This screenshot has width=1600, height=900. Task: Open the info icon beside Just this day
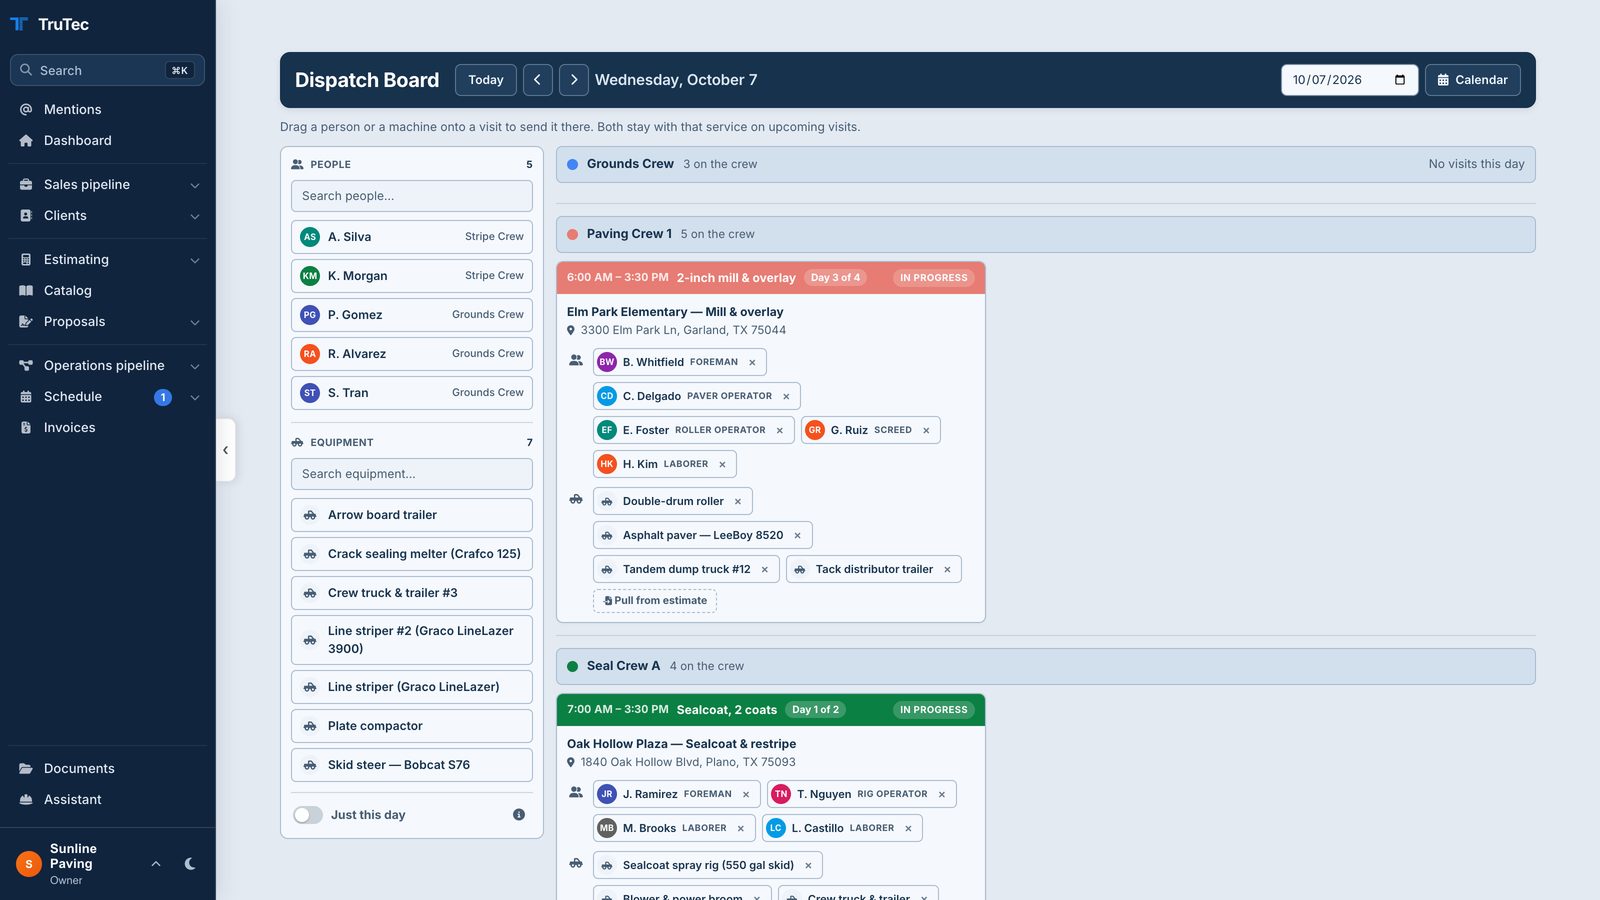pyautogui.click(x=519, y=815)
